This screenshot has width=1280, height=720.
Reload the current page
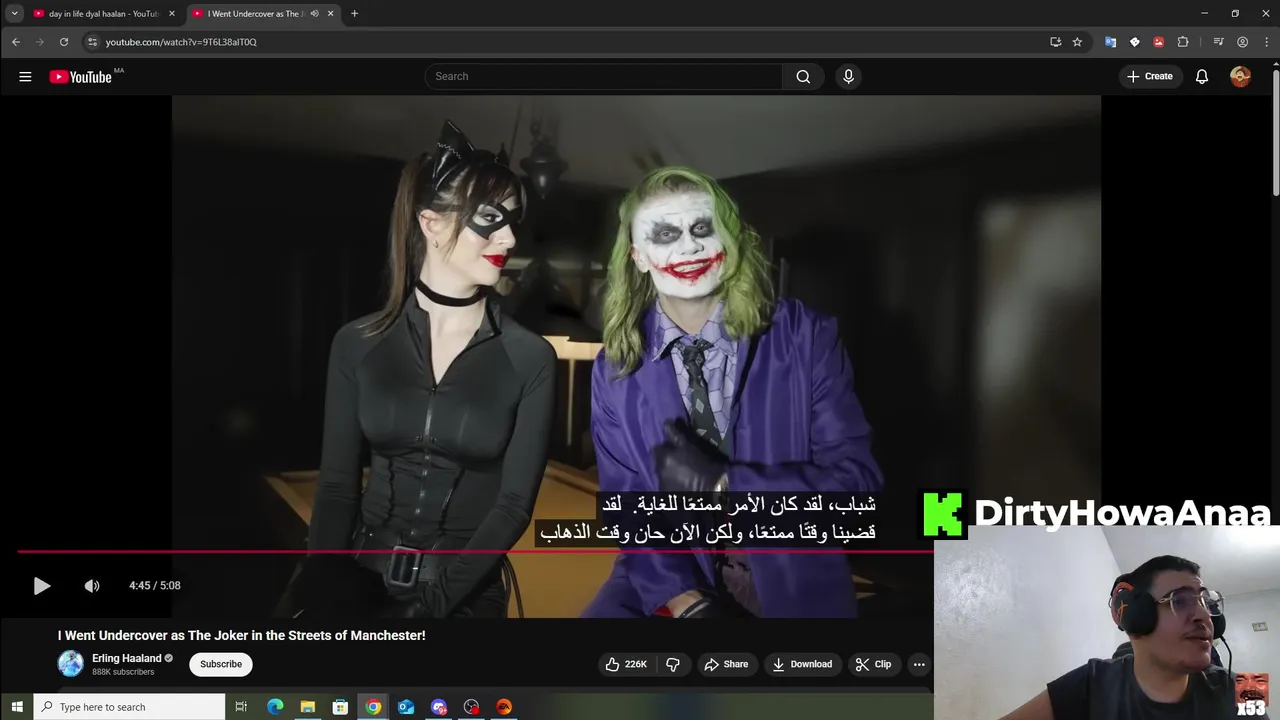coord(64,42)
